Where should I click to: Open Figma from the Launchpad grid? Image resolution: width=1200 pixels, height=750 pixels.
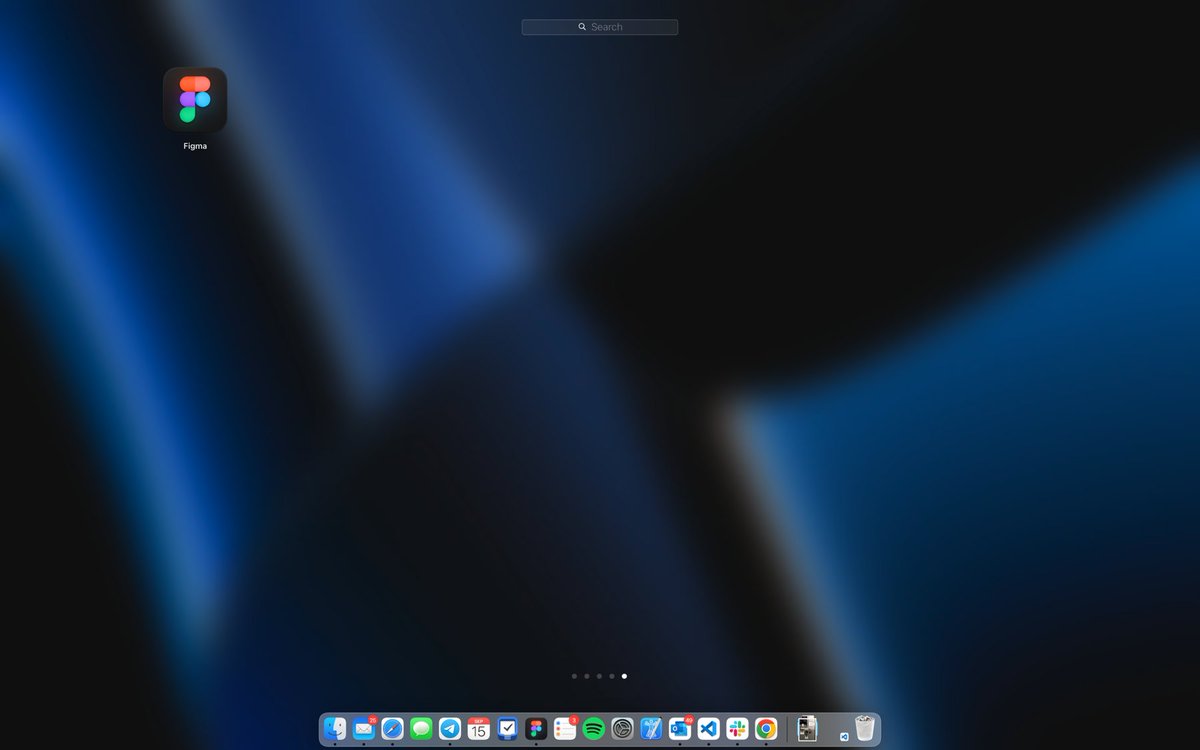coord(194,100)
